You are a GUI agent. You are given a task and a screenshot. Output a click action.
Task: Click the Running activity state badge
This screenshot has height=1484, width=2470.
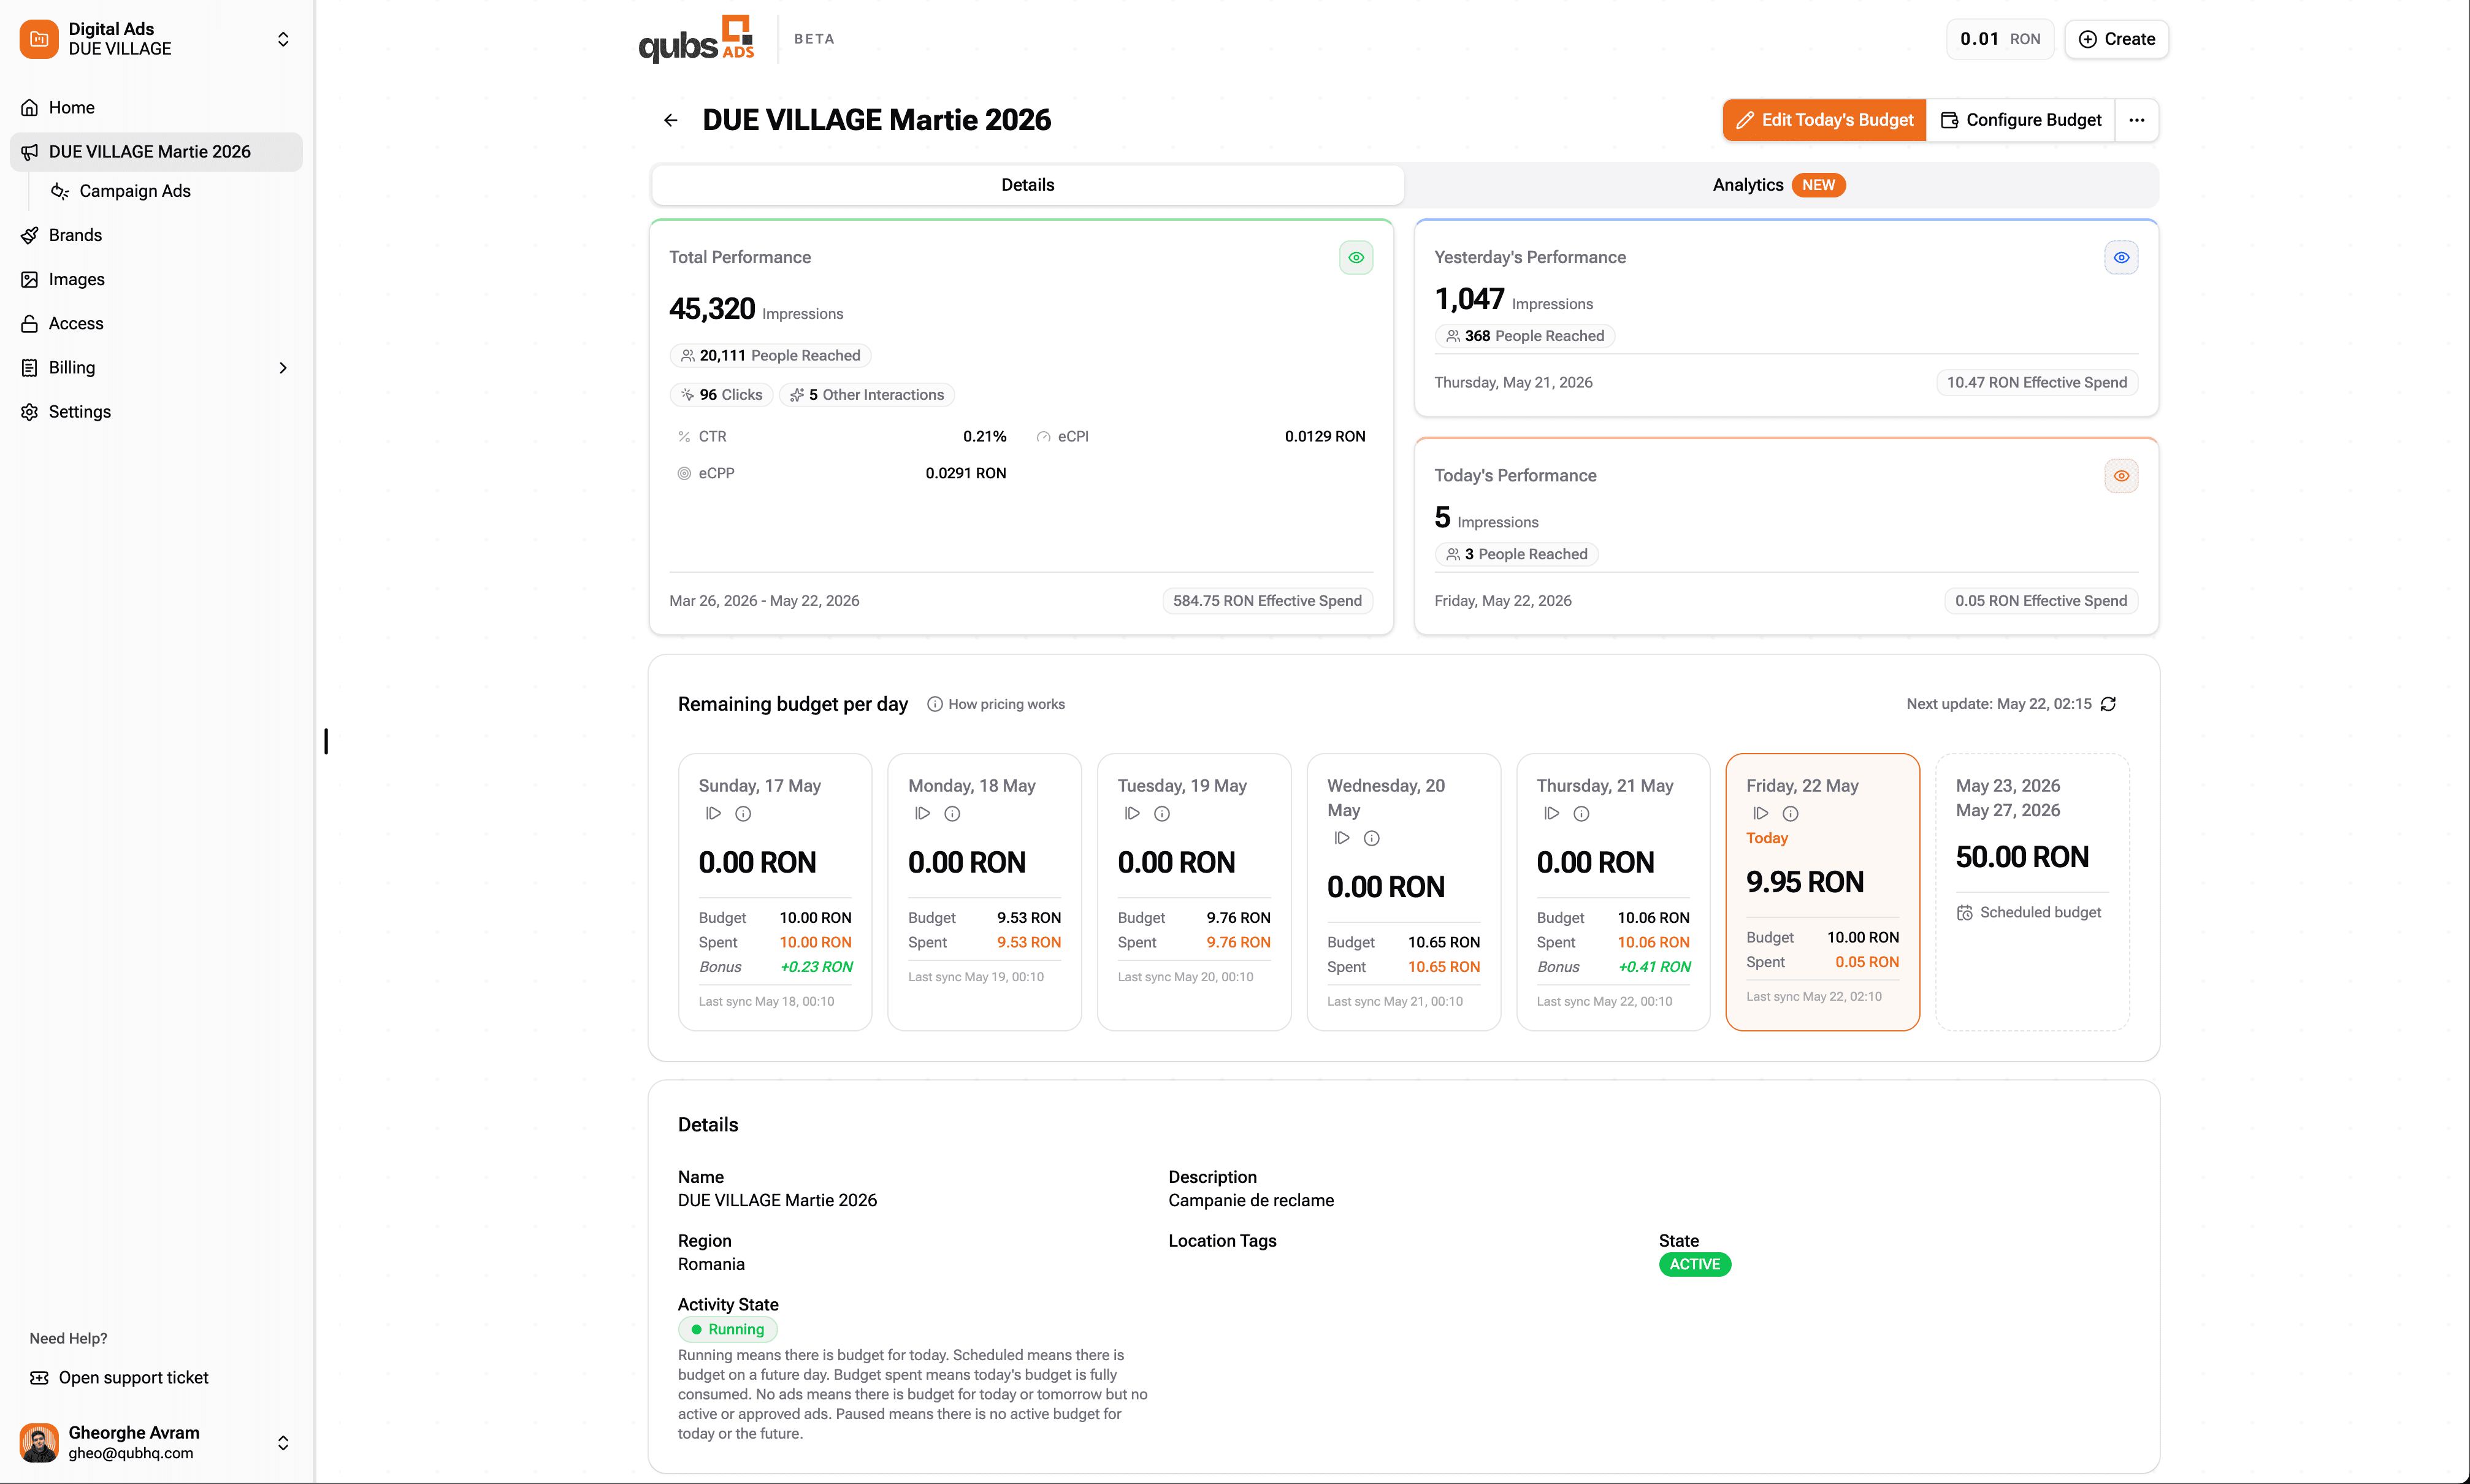[727, 1329]
